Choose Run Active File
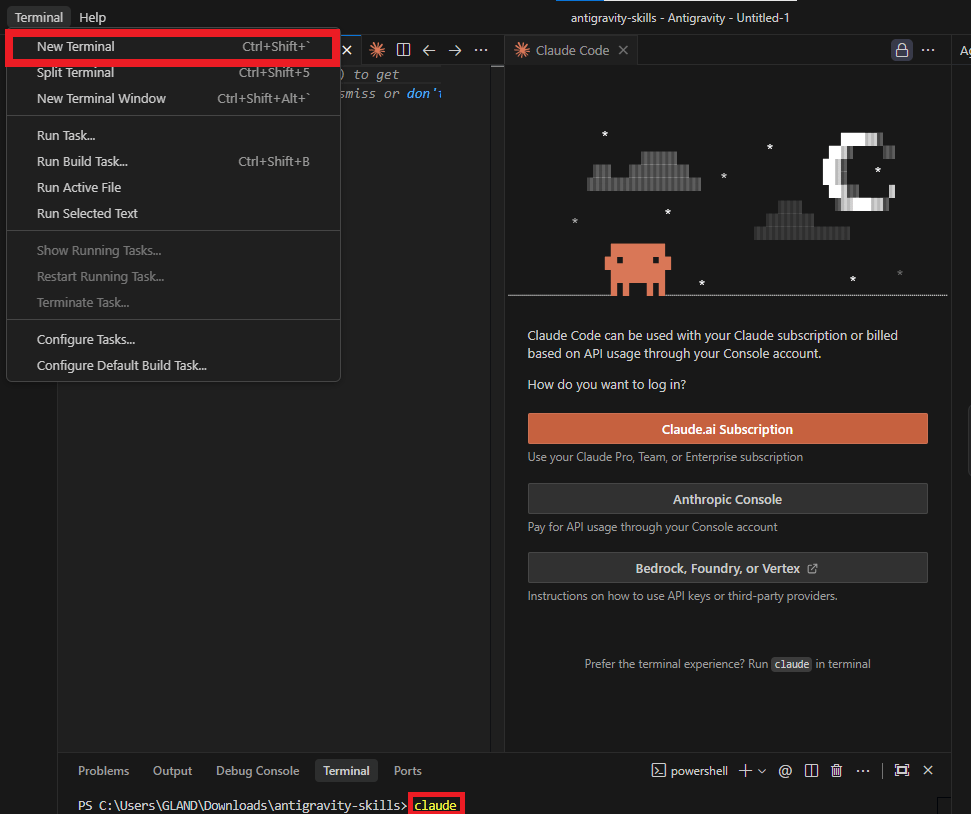The height and width of the screenshot is (814, 971). 173,187
